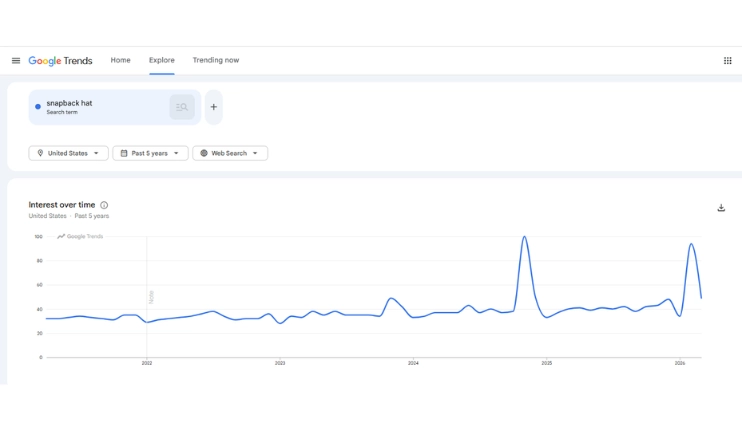Open the hamburger main menu
The height and width of the screenshot is (428, 742).
tap(16, 61)
